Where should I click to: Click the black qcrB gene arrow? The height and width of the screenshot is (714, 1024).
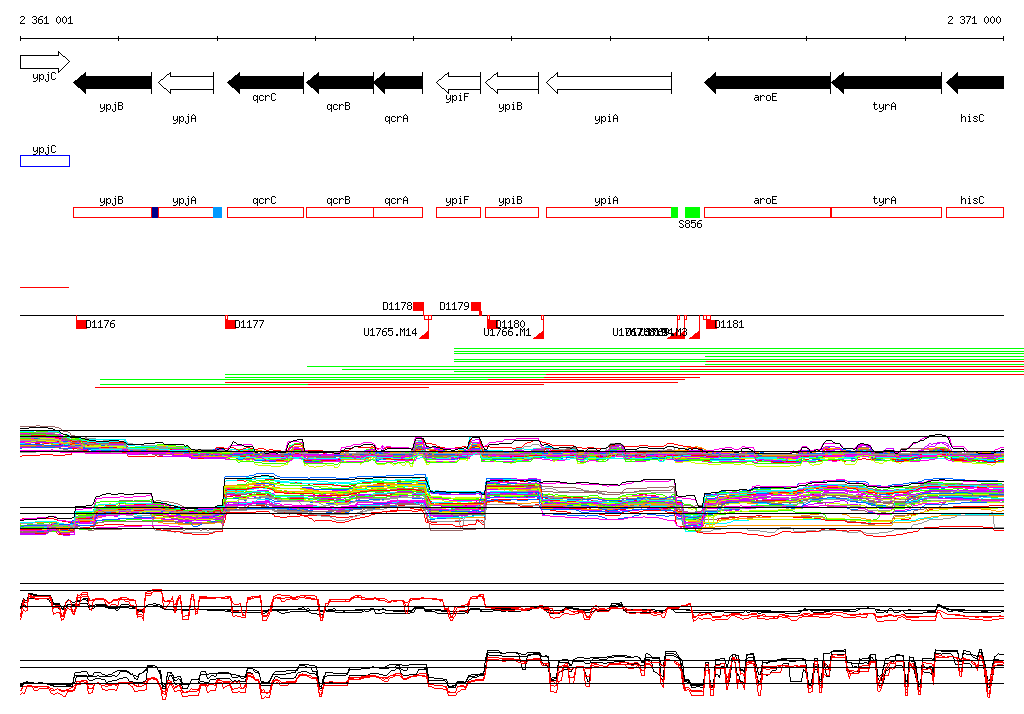[x=340, y=82]
